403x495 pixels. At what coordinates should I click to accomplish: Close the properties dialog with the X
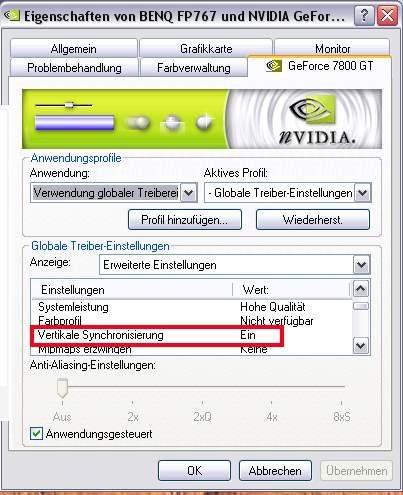pos(387,16)
